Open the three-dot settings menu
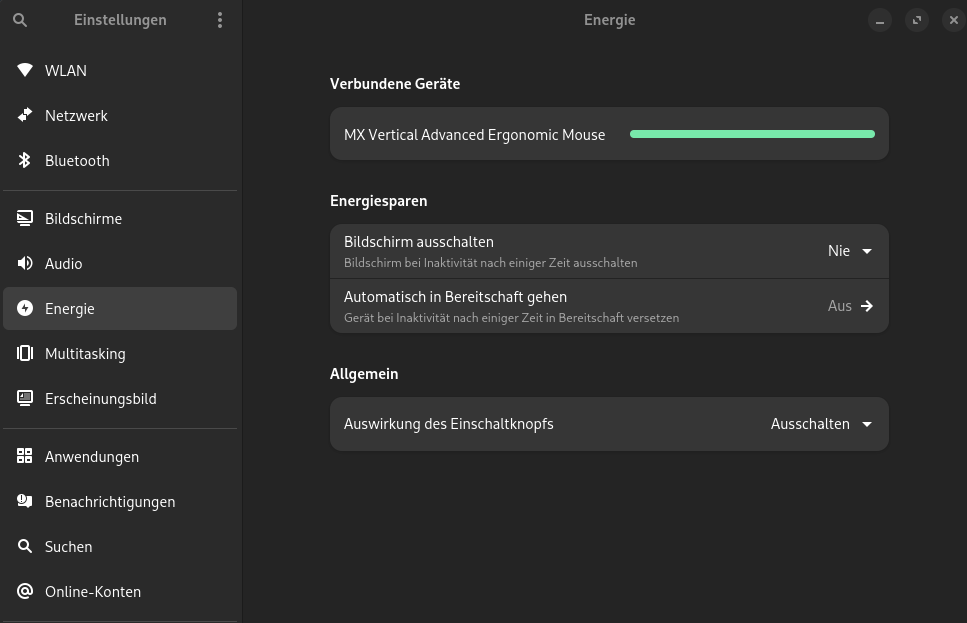 [220, 20]
